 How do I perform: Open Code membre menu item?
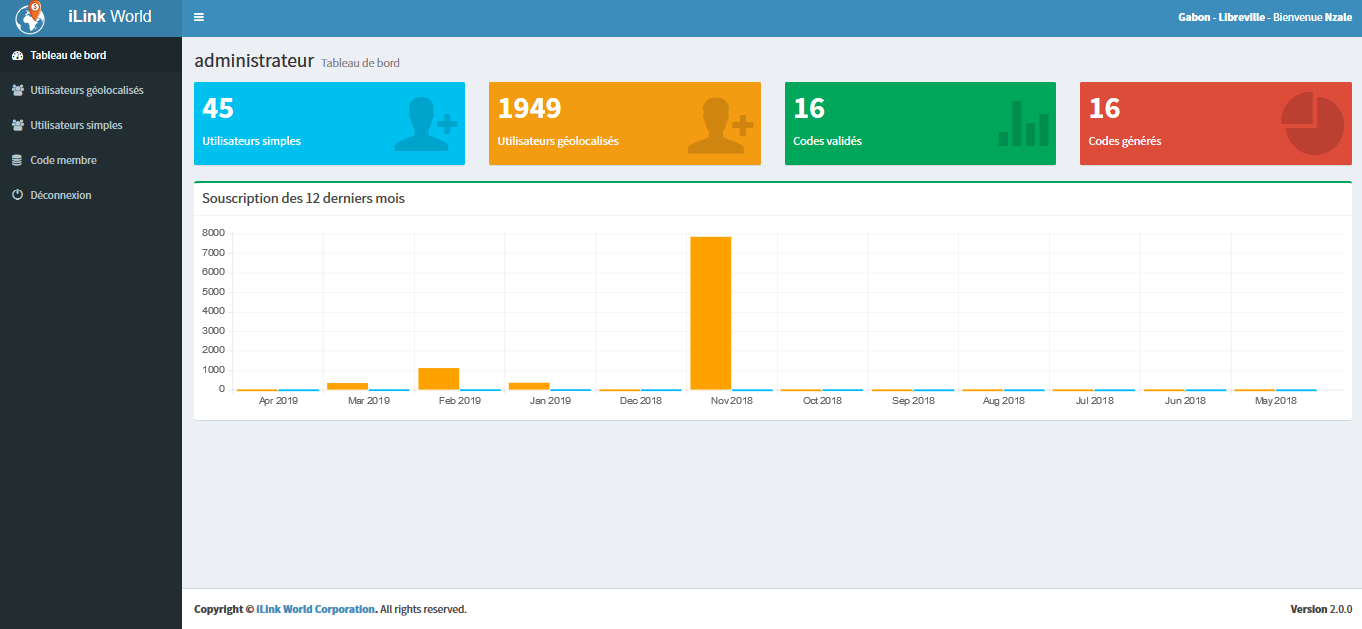point(63,161)
